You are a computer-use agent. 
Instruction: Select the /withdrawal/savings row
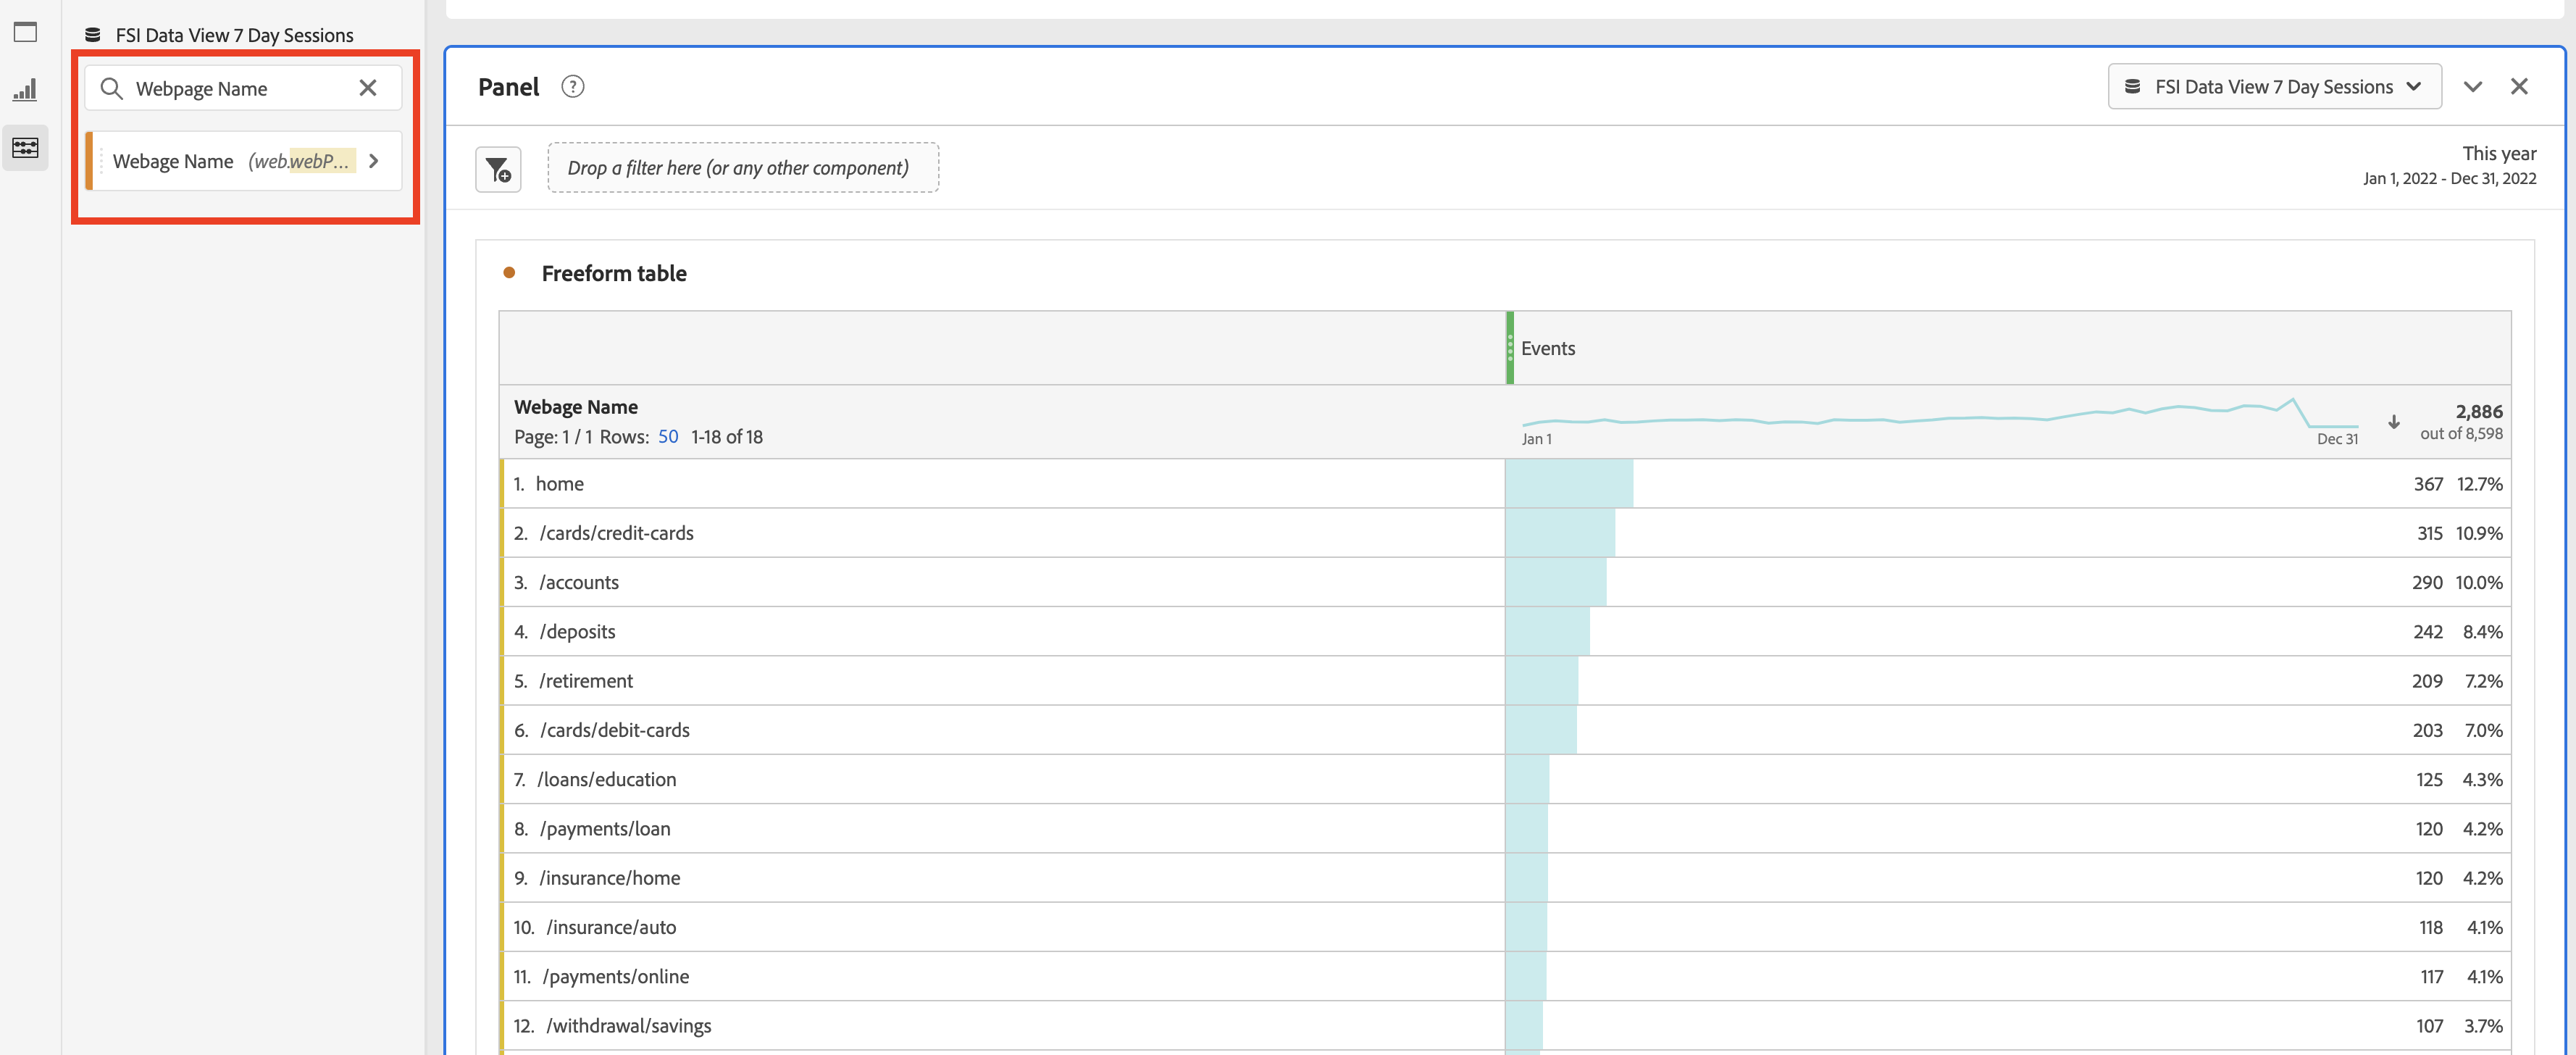click(x=1505, y=1025)
